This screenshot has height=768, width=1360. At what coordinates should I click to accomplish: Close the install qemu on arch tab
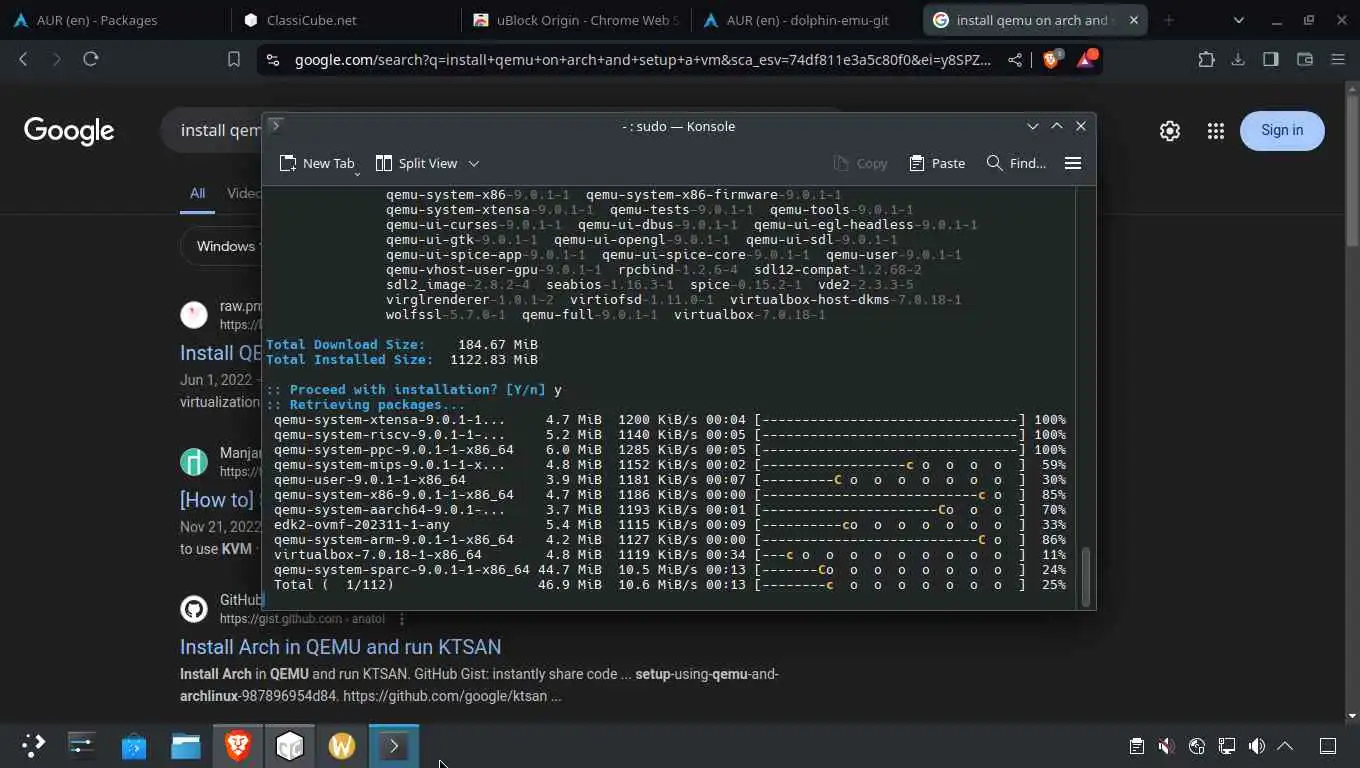point(1133,20)
